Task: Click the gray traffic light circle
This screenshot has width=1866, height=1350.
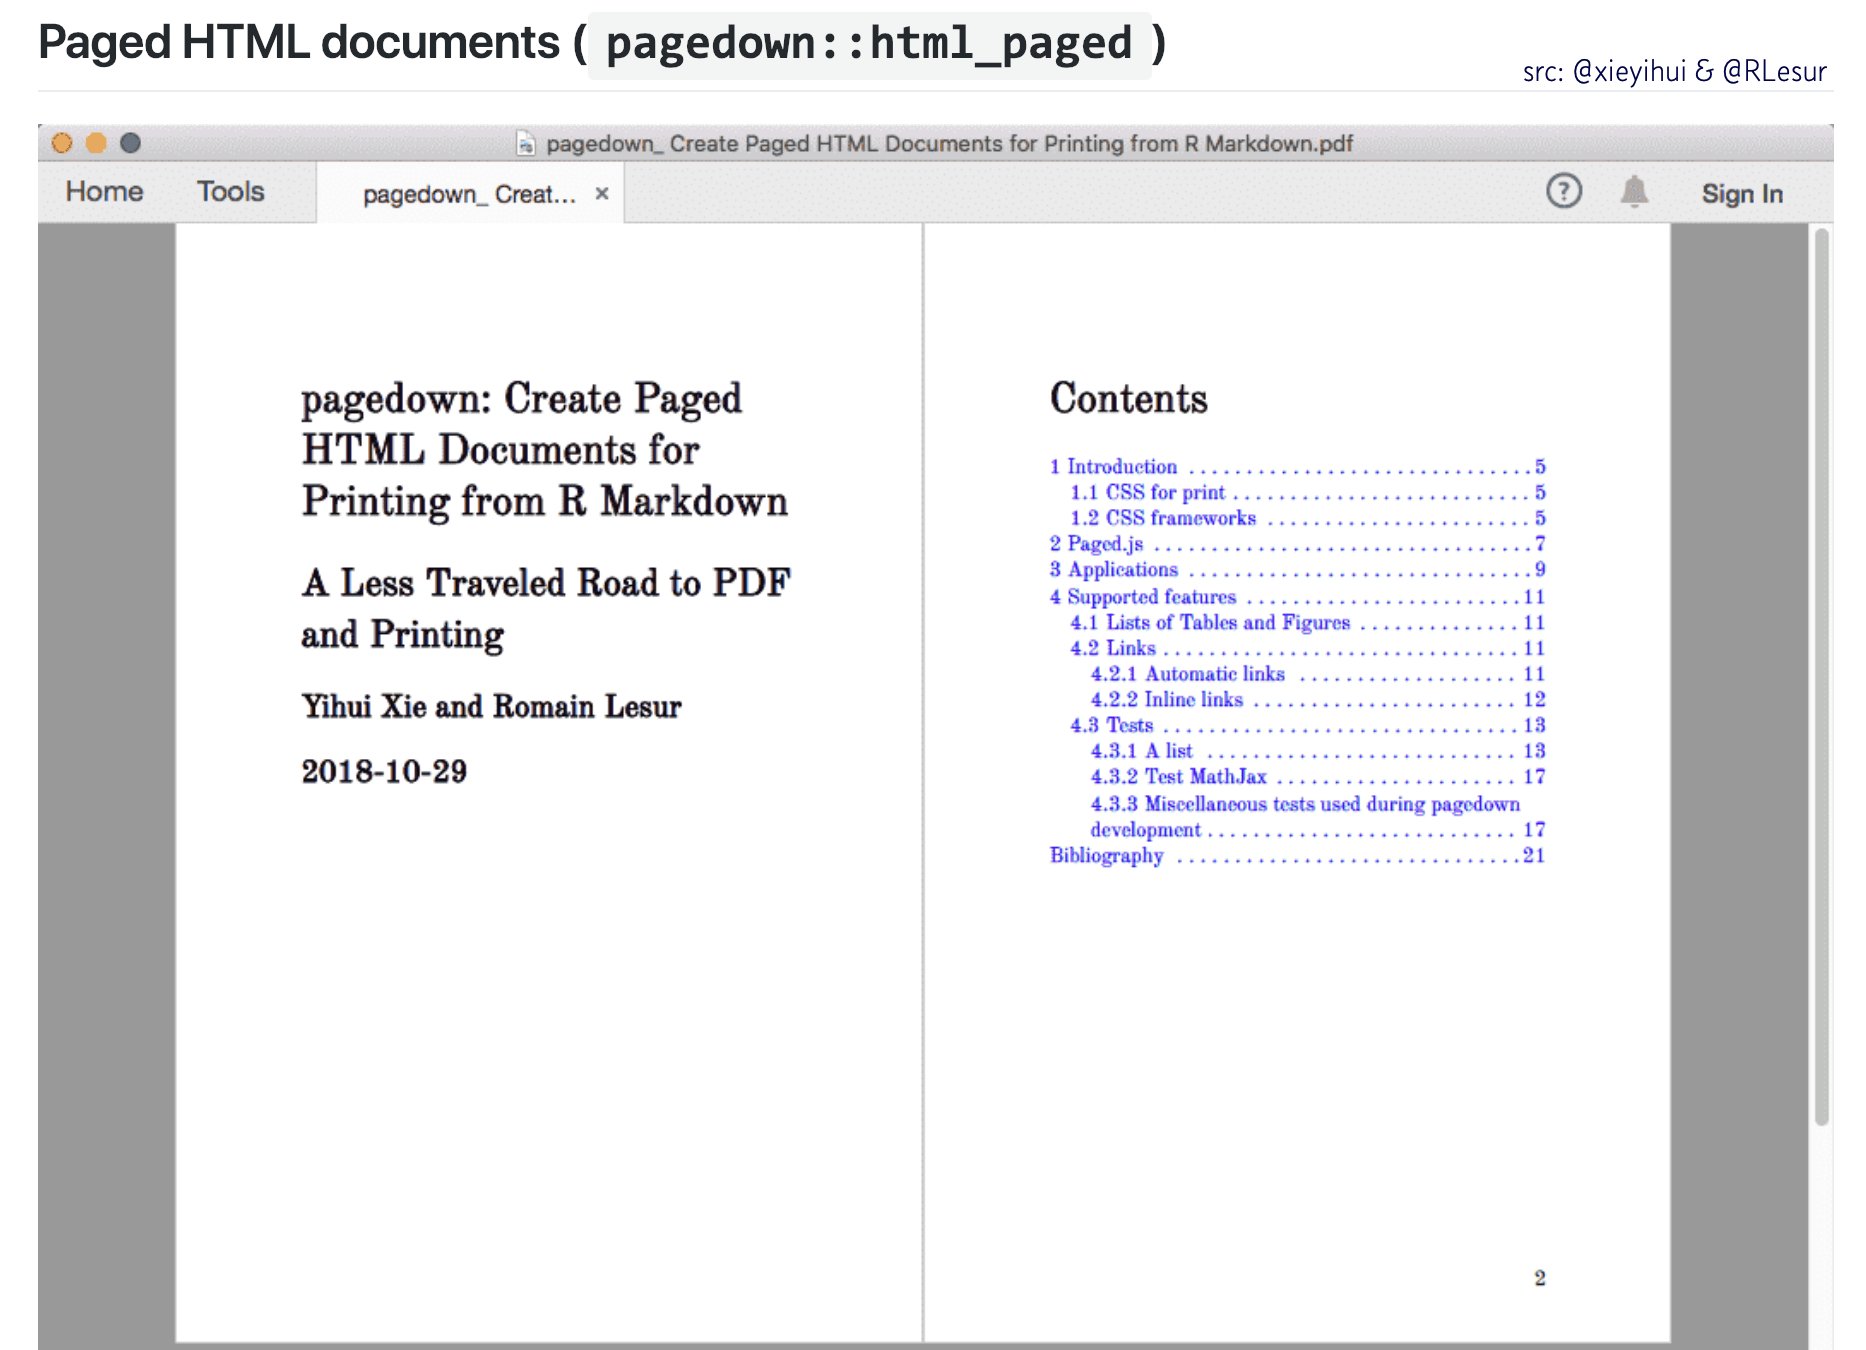Action: tap(130, 143)
